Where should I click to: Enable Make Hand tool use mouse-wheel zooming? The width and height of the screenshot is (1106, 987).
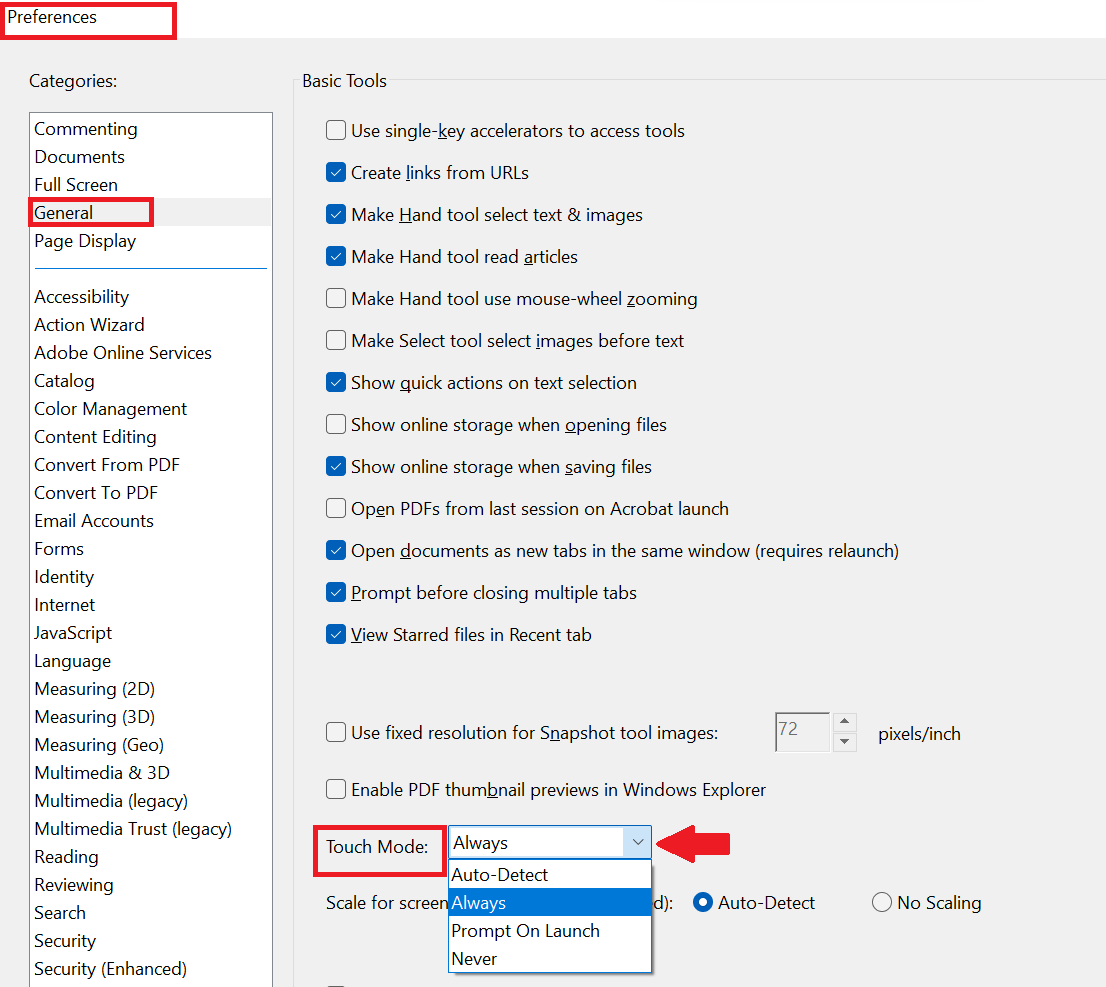[336, 298]
